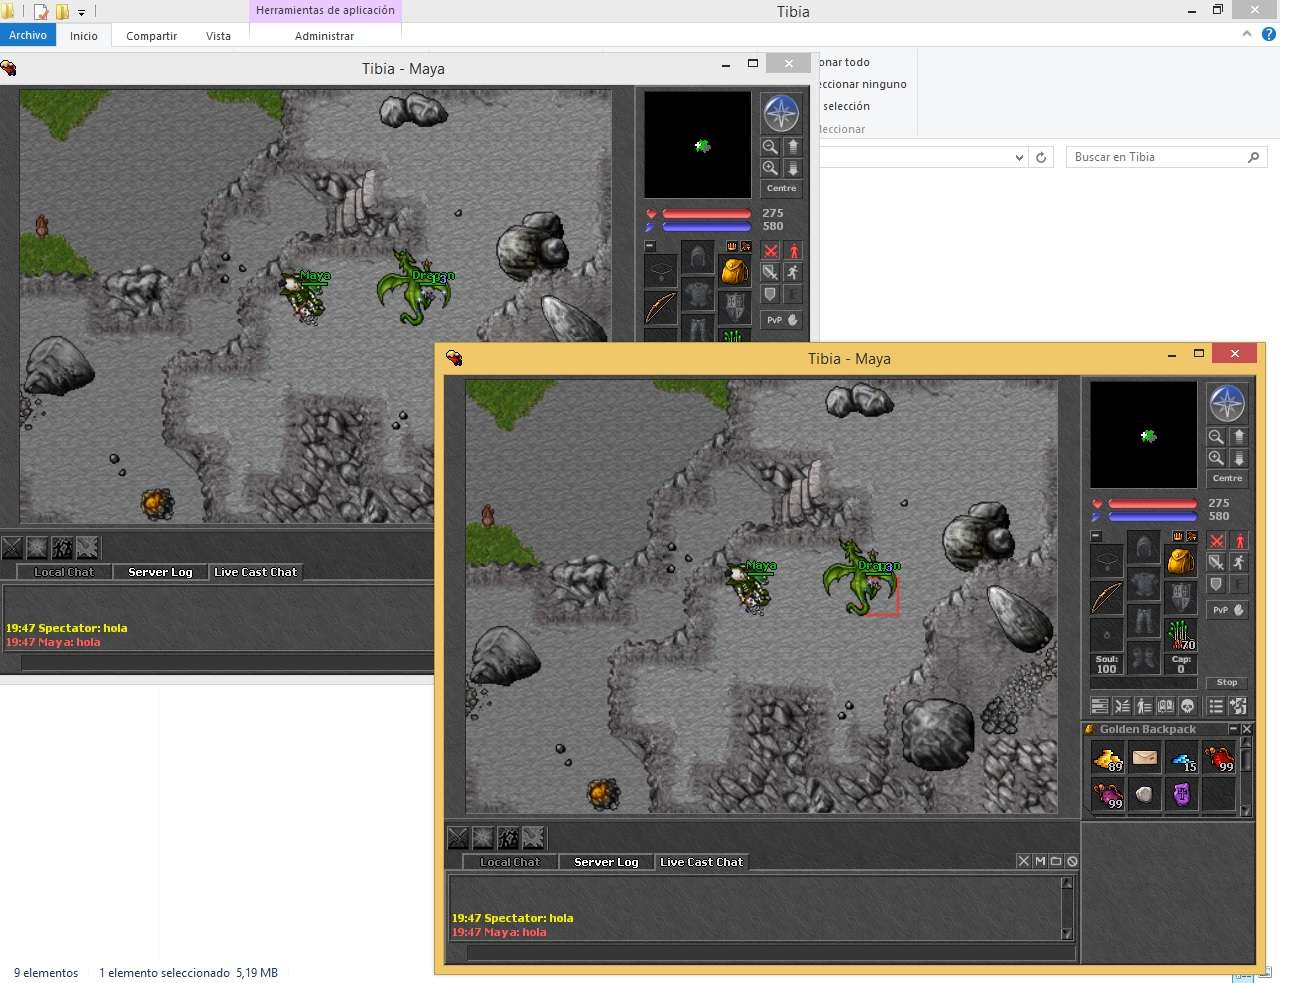
Task: Switch to Server Log tab in back window
Action: (x=160, y=572)
